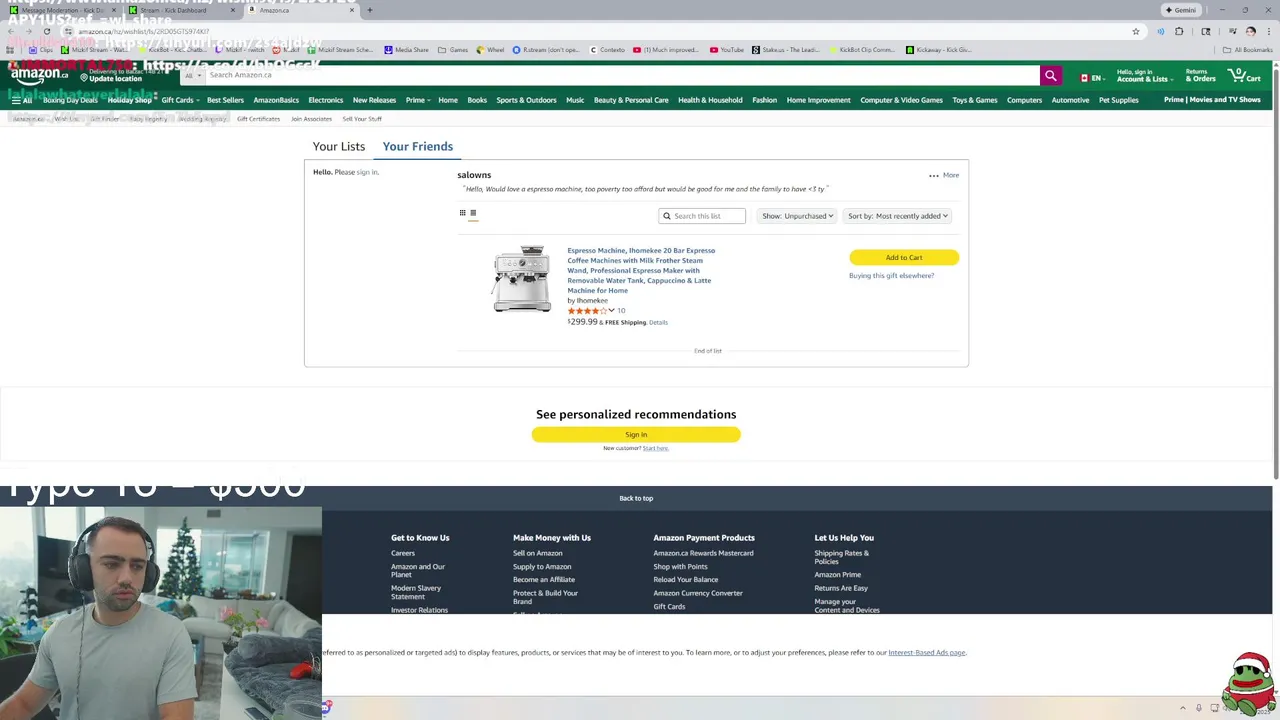
Task: Focus the Search this list field
Action: pyautogui.click(x=702, y=216)
